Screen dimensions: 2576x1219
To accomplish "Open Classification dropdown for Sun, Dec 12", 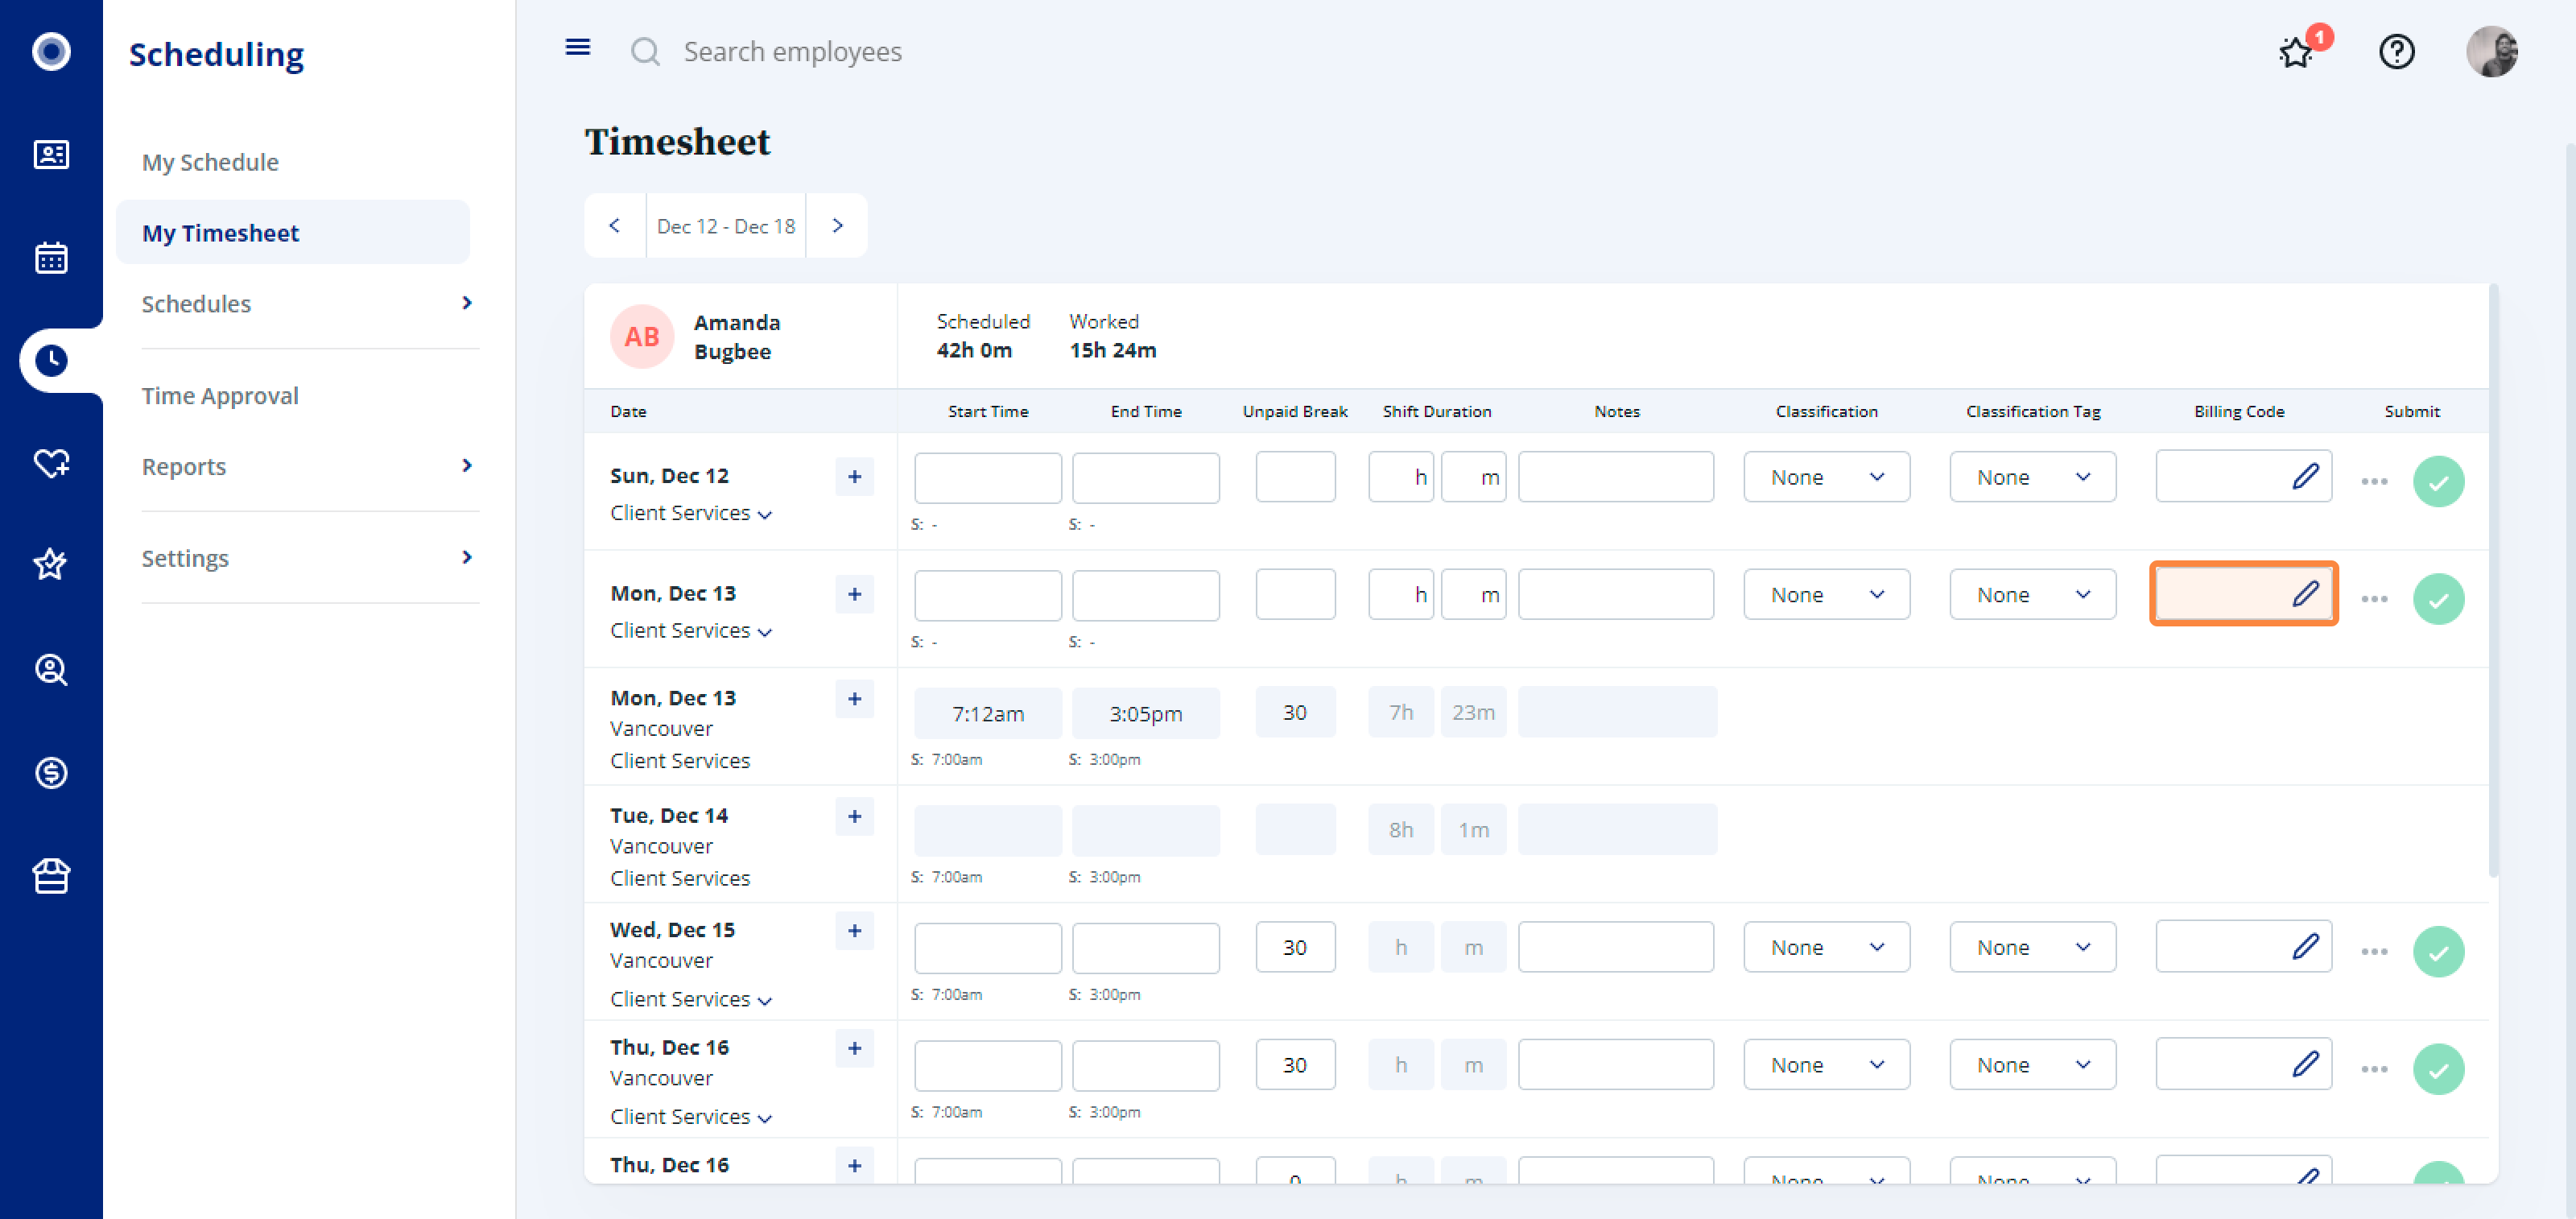I will tap(1826, 477).
